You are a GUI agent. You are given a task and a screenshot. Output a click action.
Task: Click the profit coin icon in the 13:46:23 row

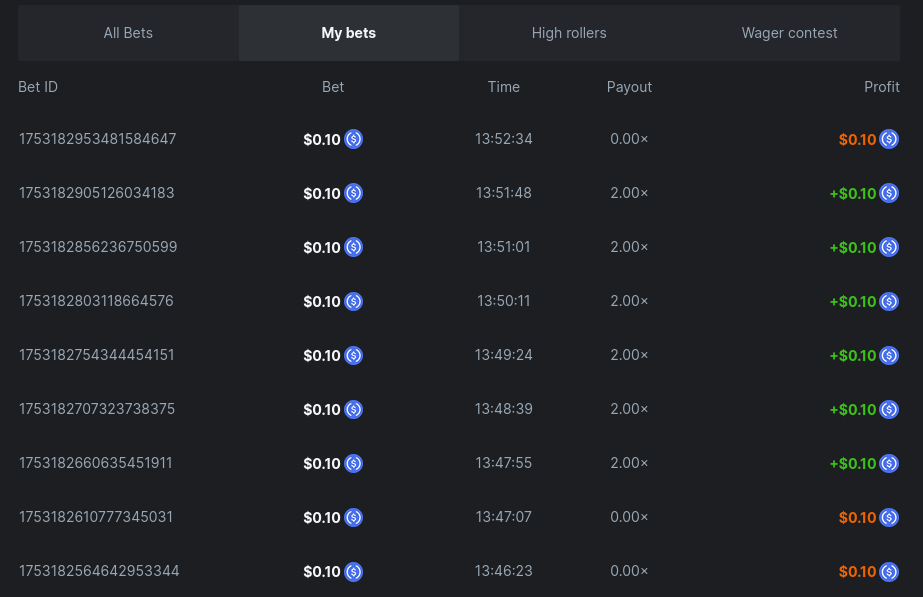coord(889,571)
